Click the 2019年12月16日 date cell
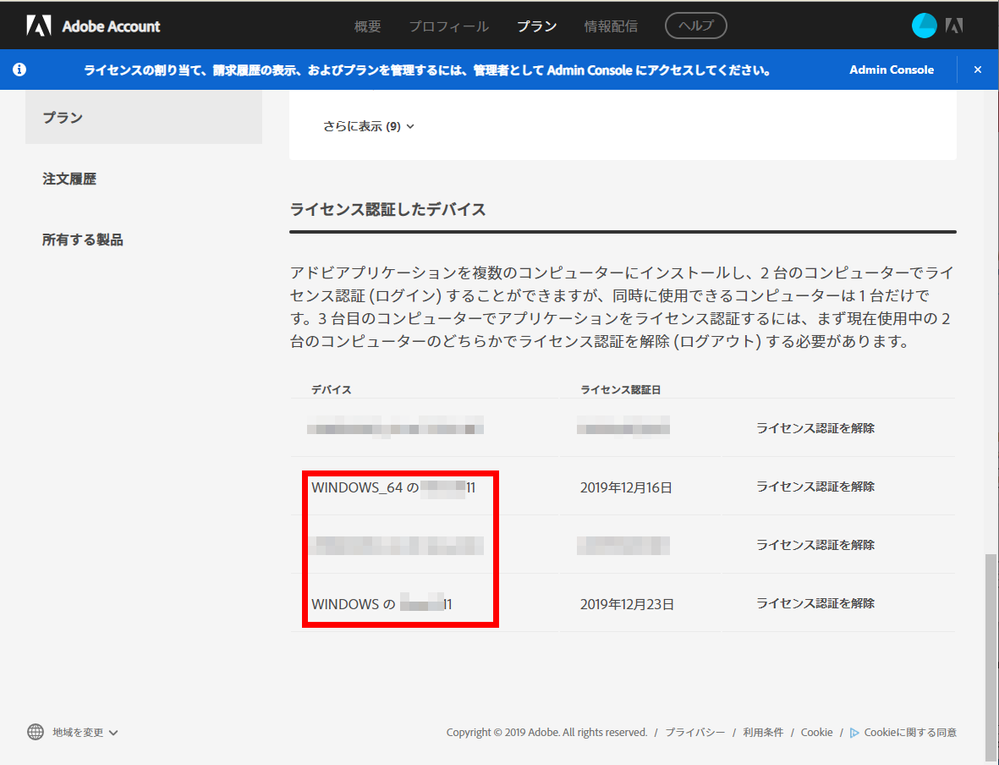This screenshot has width=999, height=765. 626,487
